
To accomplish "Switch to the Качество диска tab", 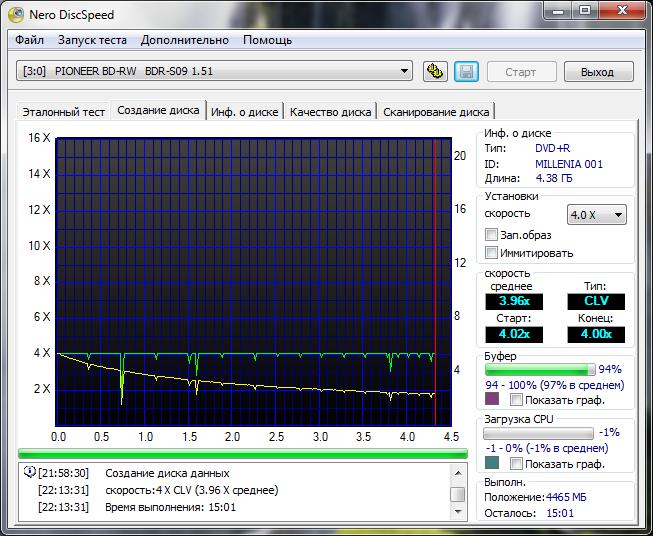I will click(x=330, y=112).
